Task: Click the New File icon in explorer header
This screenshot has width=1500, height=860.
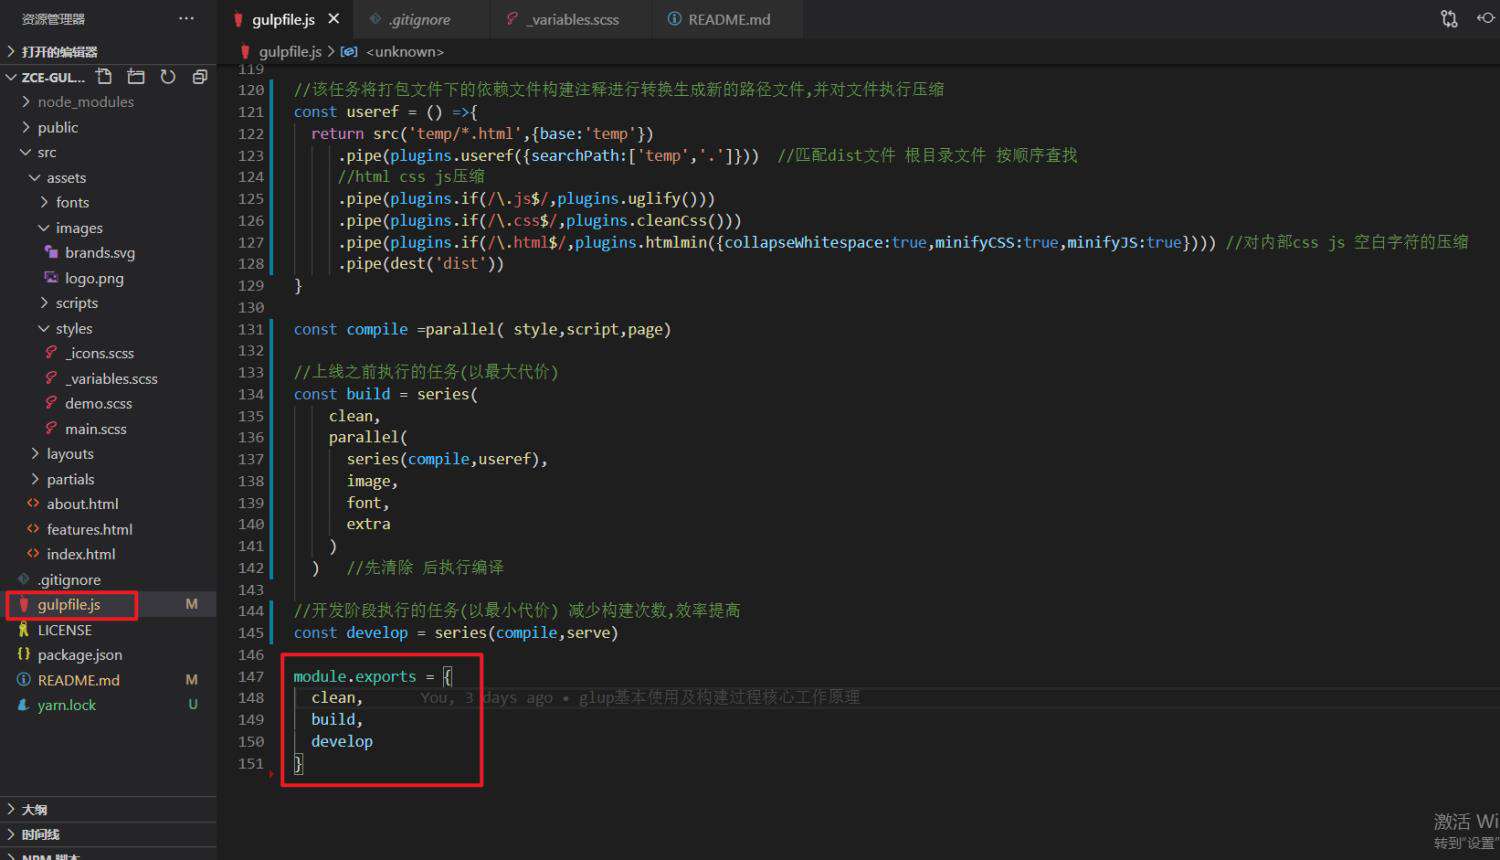Action: pos(104,77)
